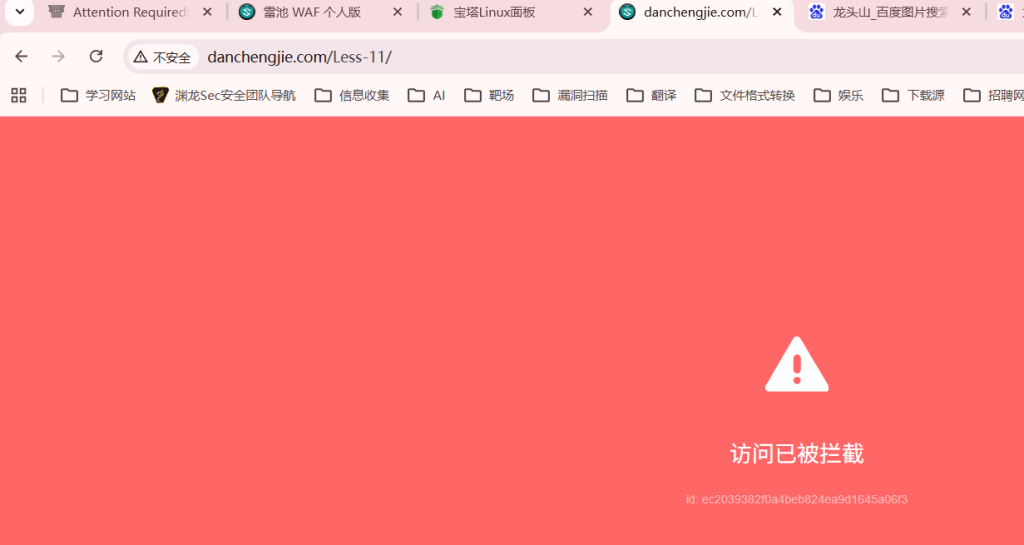Image resolution: width=1024 pixels, height=545 pixels.
Task: Open the apps grid icon in bookmarks bar
Action: [x=18, y=95]
